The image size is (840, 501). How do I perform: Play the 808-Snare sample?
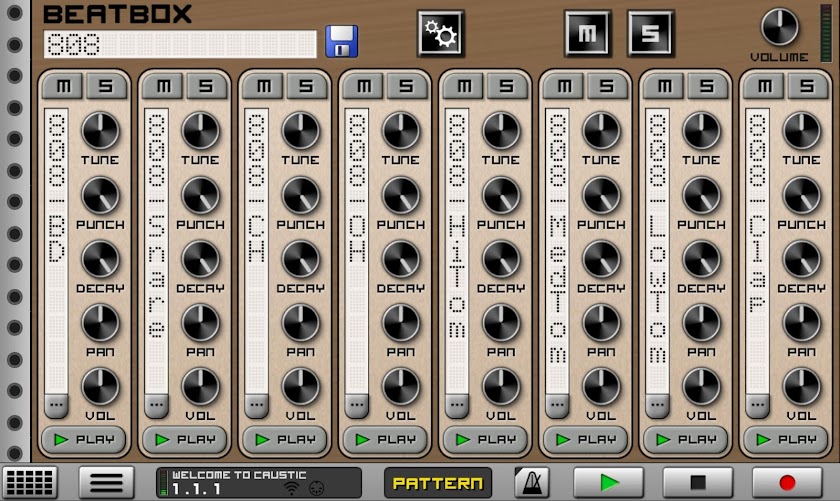coord(184,440)
